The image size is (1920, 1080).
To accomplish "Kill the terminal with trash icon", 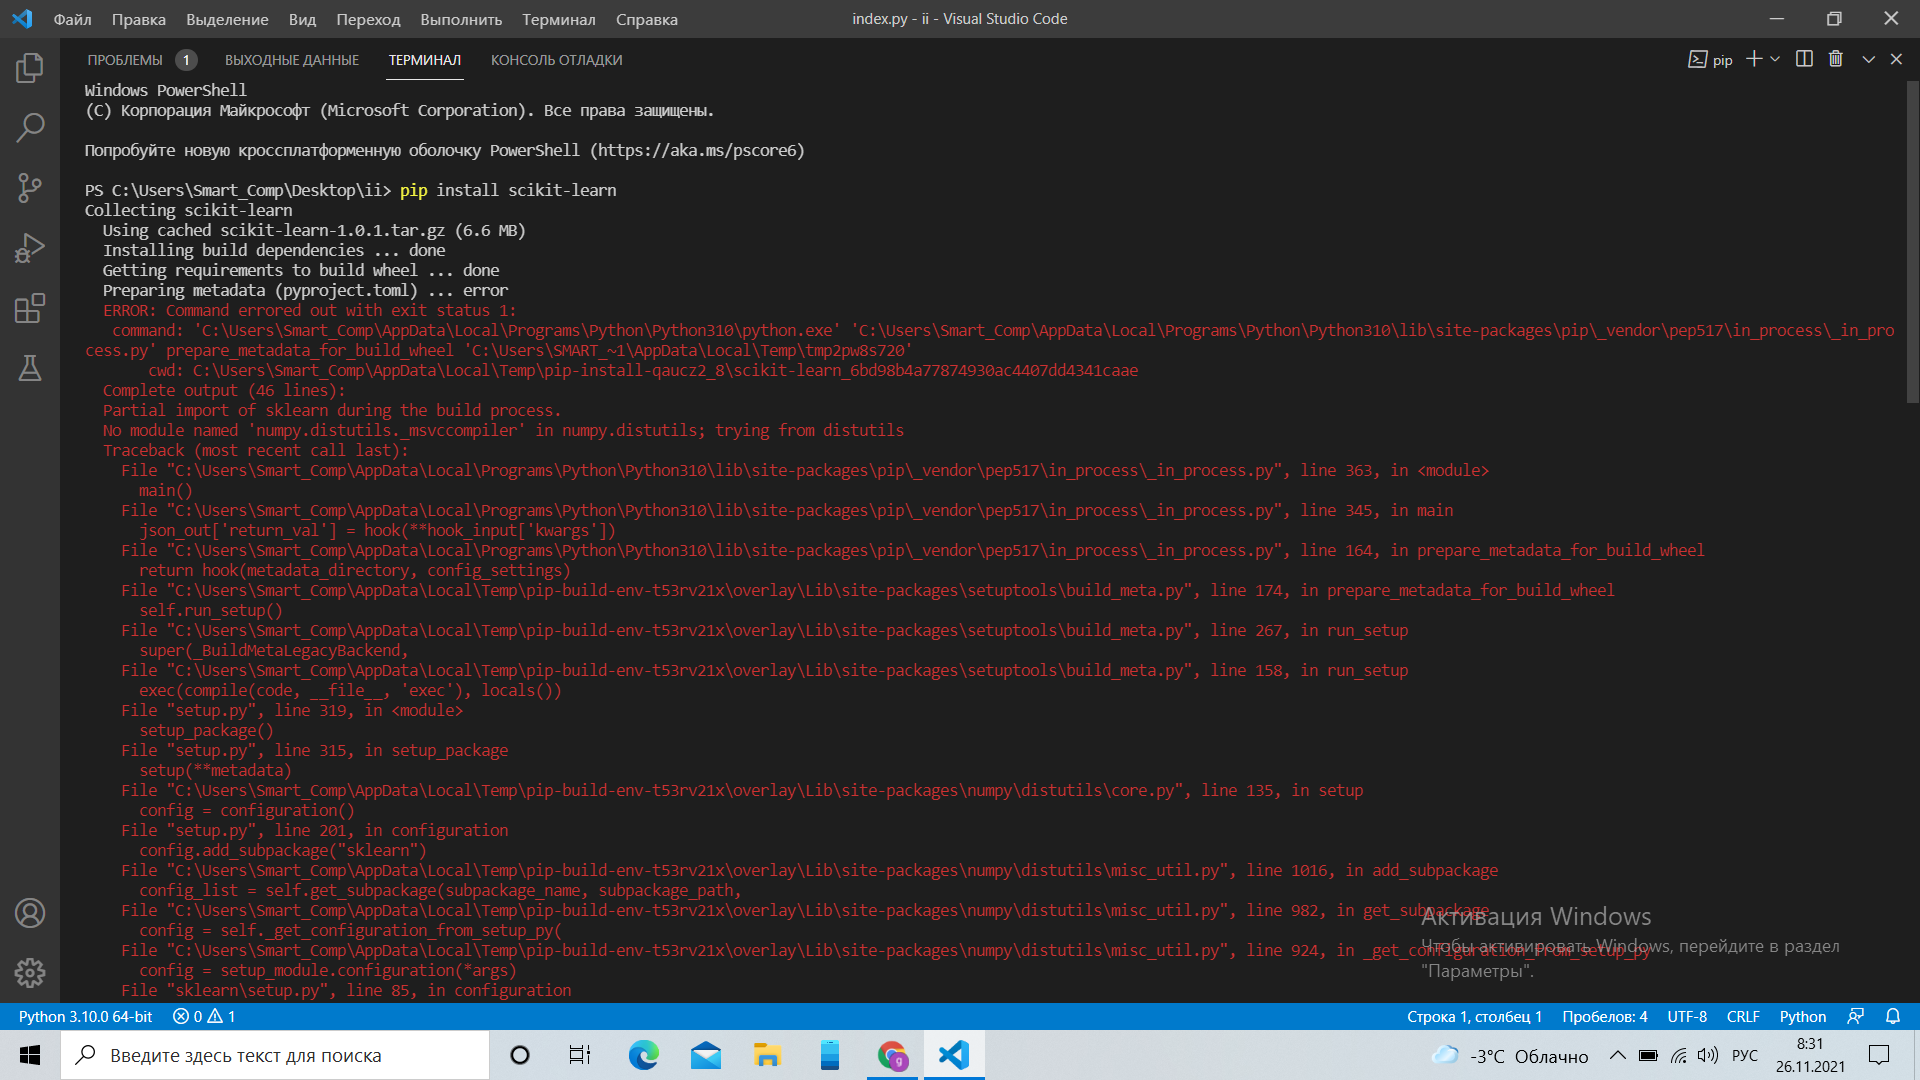I will [x=1836, y=59].
